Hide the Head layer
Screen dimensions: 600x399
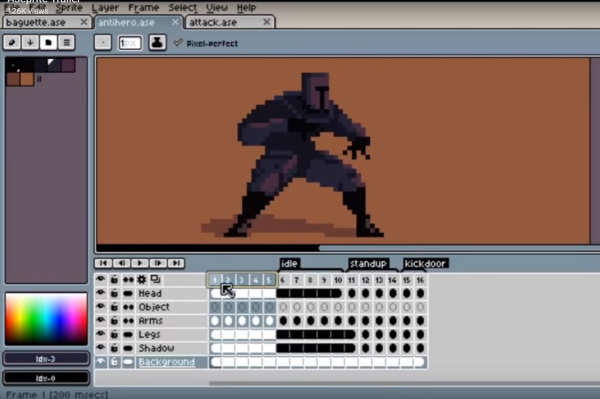tap(101, 293)
